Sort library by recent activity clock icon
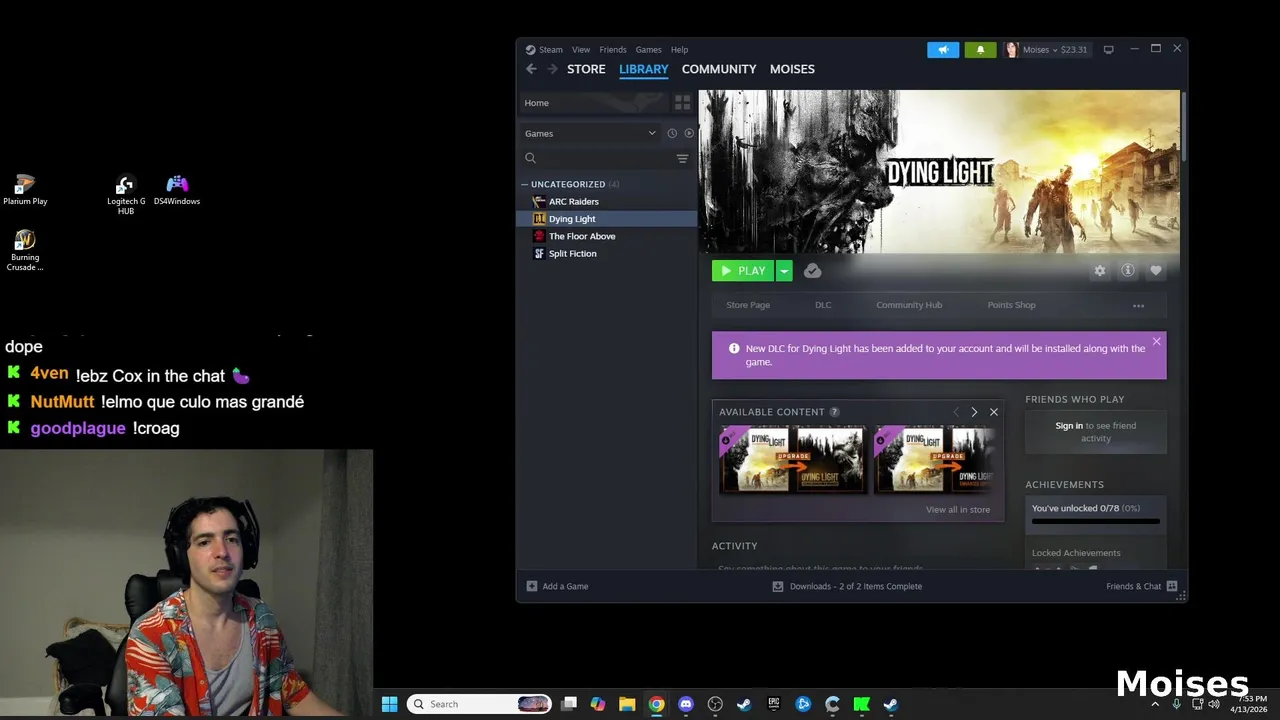Image resolution: width=1280 pixels, height=720 pixels. (672, 133)
